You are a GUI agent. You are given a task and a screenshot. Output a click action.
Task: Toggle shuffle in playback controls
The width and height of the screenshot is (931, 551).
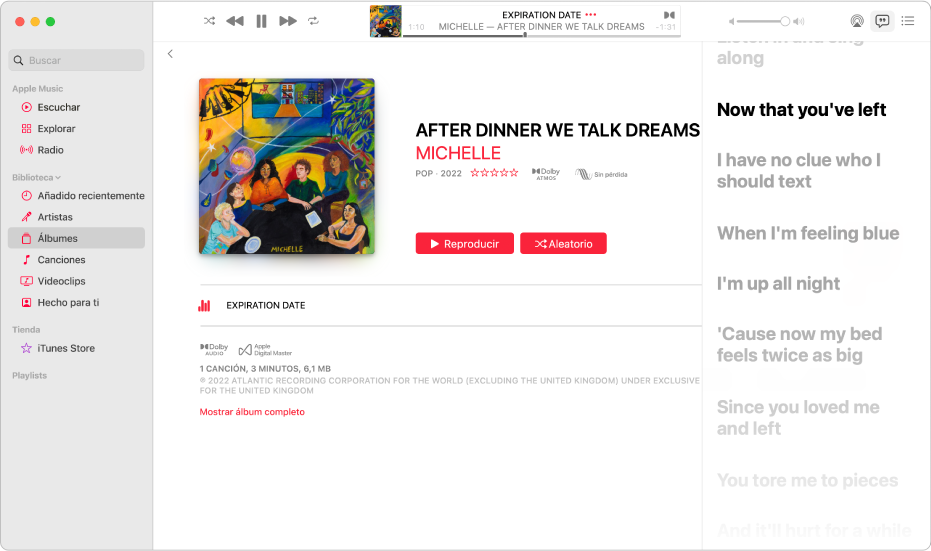209,21
